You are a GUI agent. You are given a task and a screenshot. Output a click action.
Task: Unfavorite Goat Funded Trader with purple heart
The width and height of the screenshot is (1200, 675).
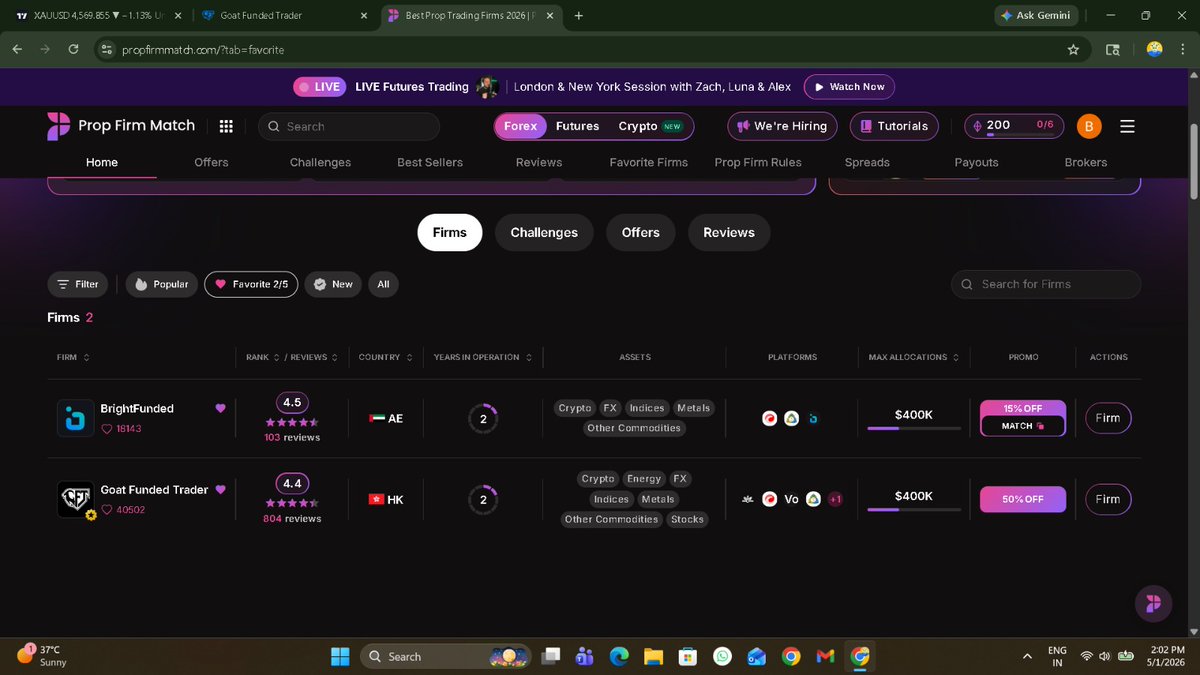[x=221, y=489]
